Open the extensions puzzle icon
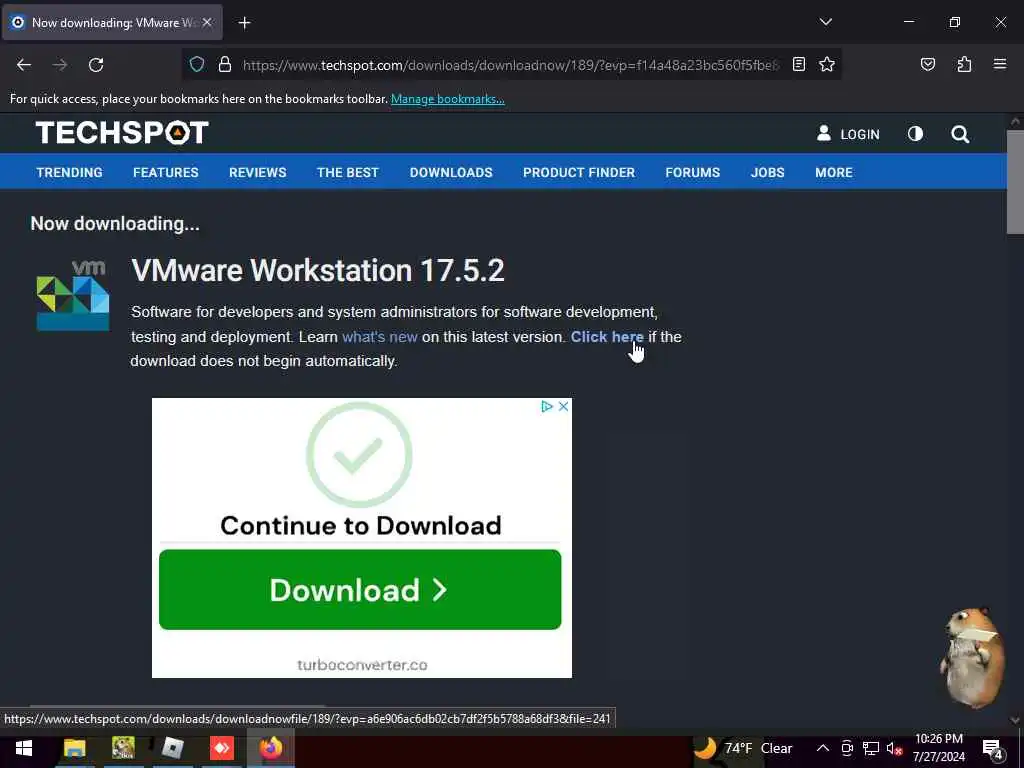Viewport: 1024px width, 768px height. click(964, 64)
